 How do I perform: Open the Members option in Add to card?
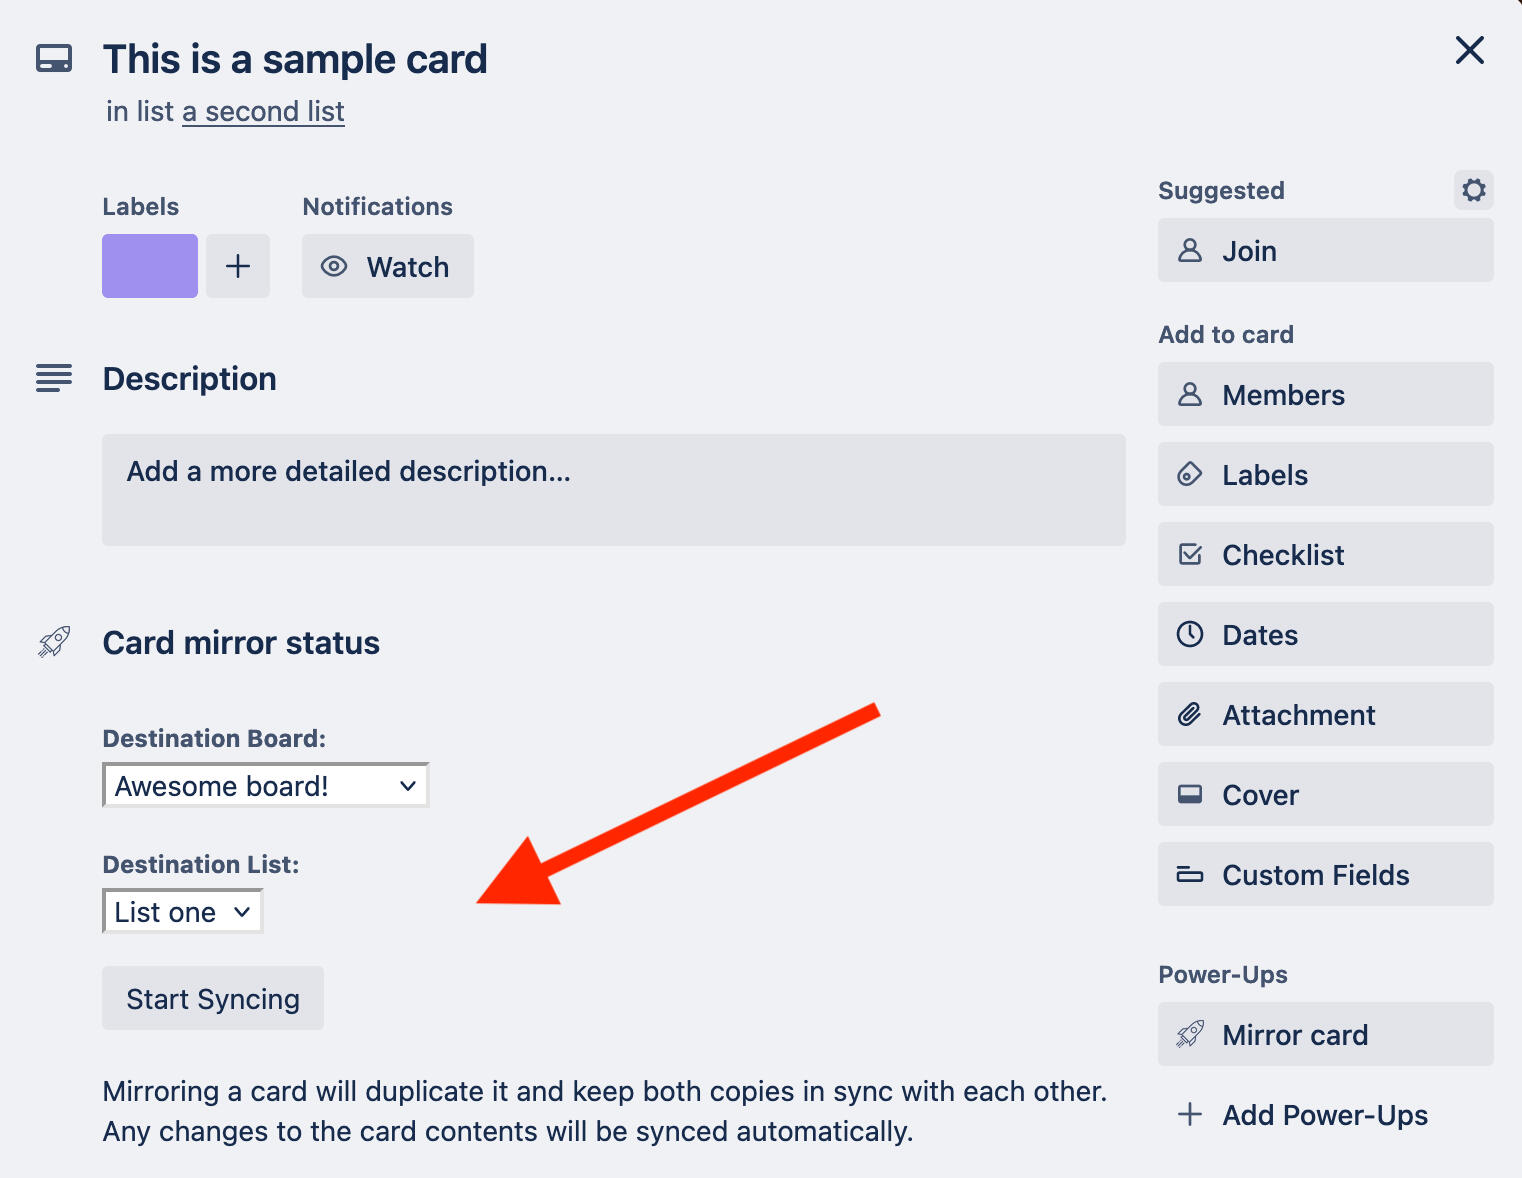coord(1326,394)
